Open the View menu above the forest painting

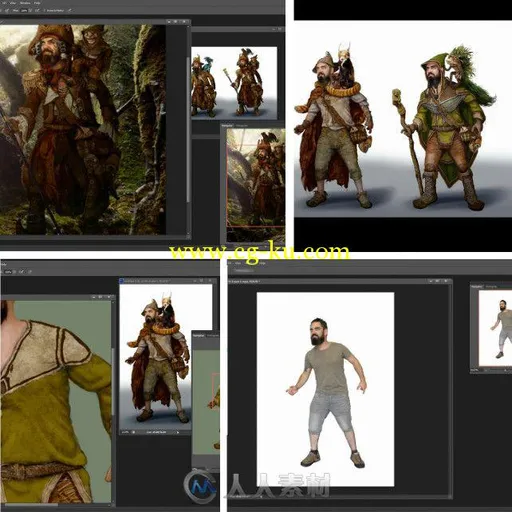coord(12,3)
